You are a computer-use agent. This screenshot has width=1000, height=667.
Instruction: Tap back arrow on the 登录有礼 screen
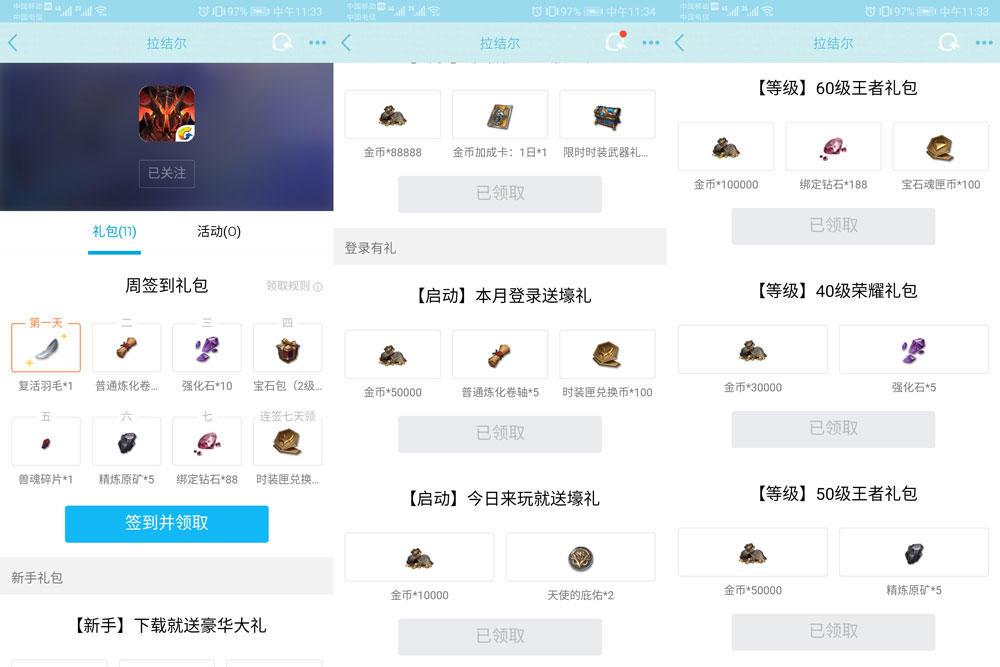(x=346, y=43)
